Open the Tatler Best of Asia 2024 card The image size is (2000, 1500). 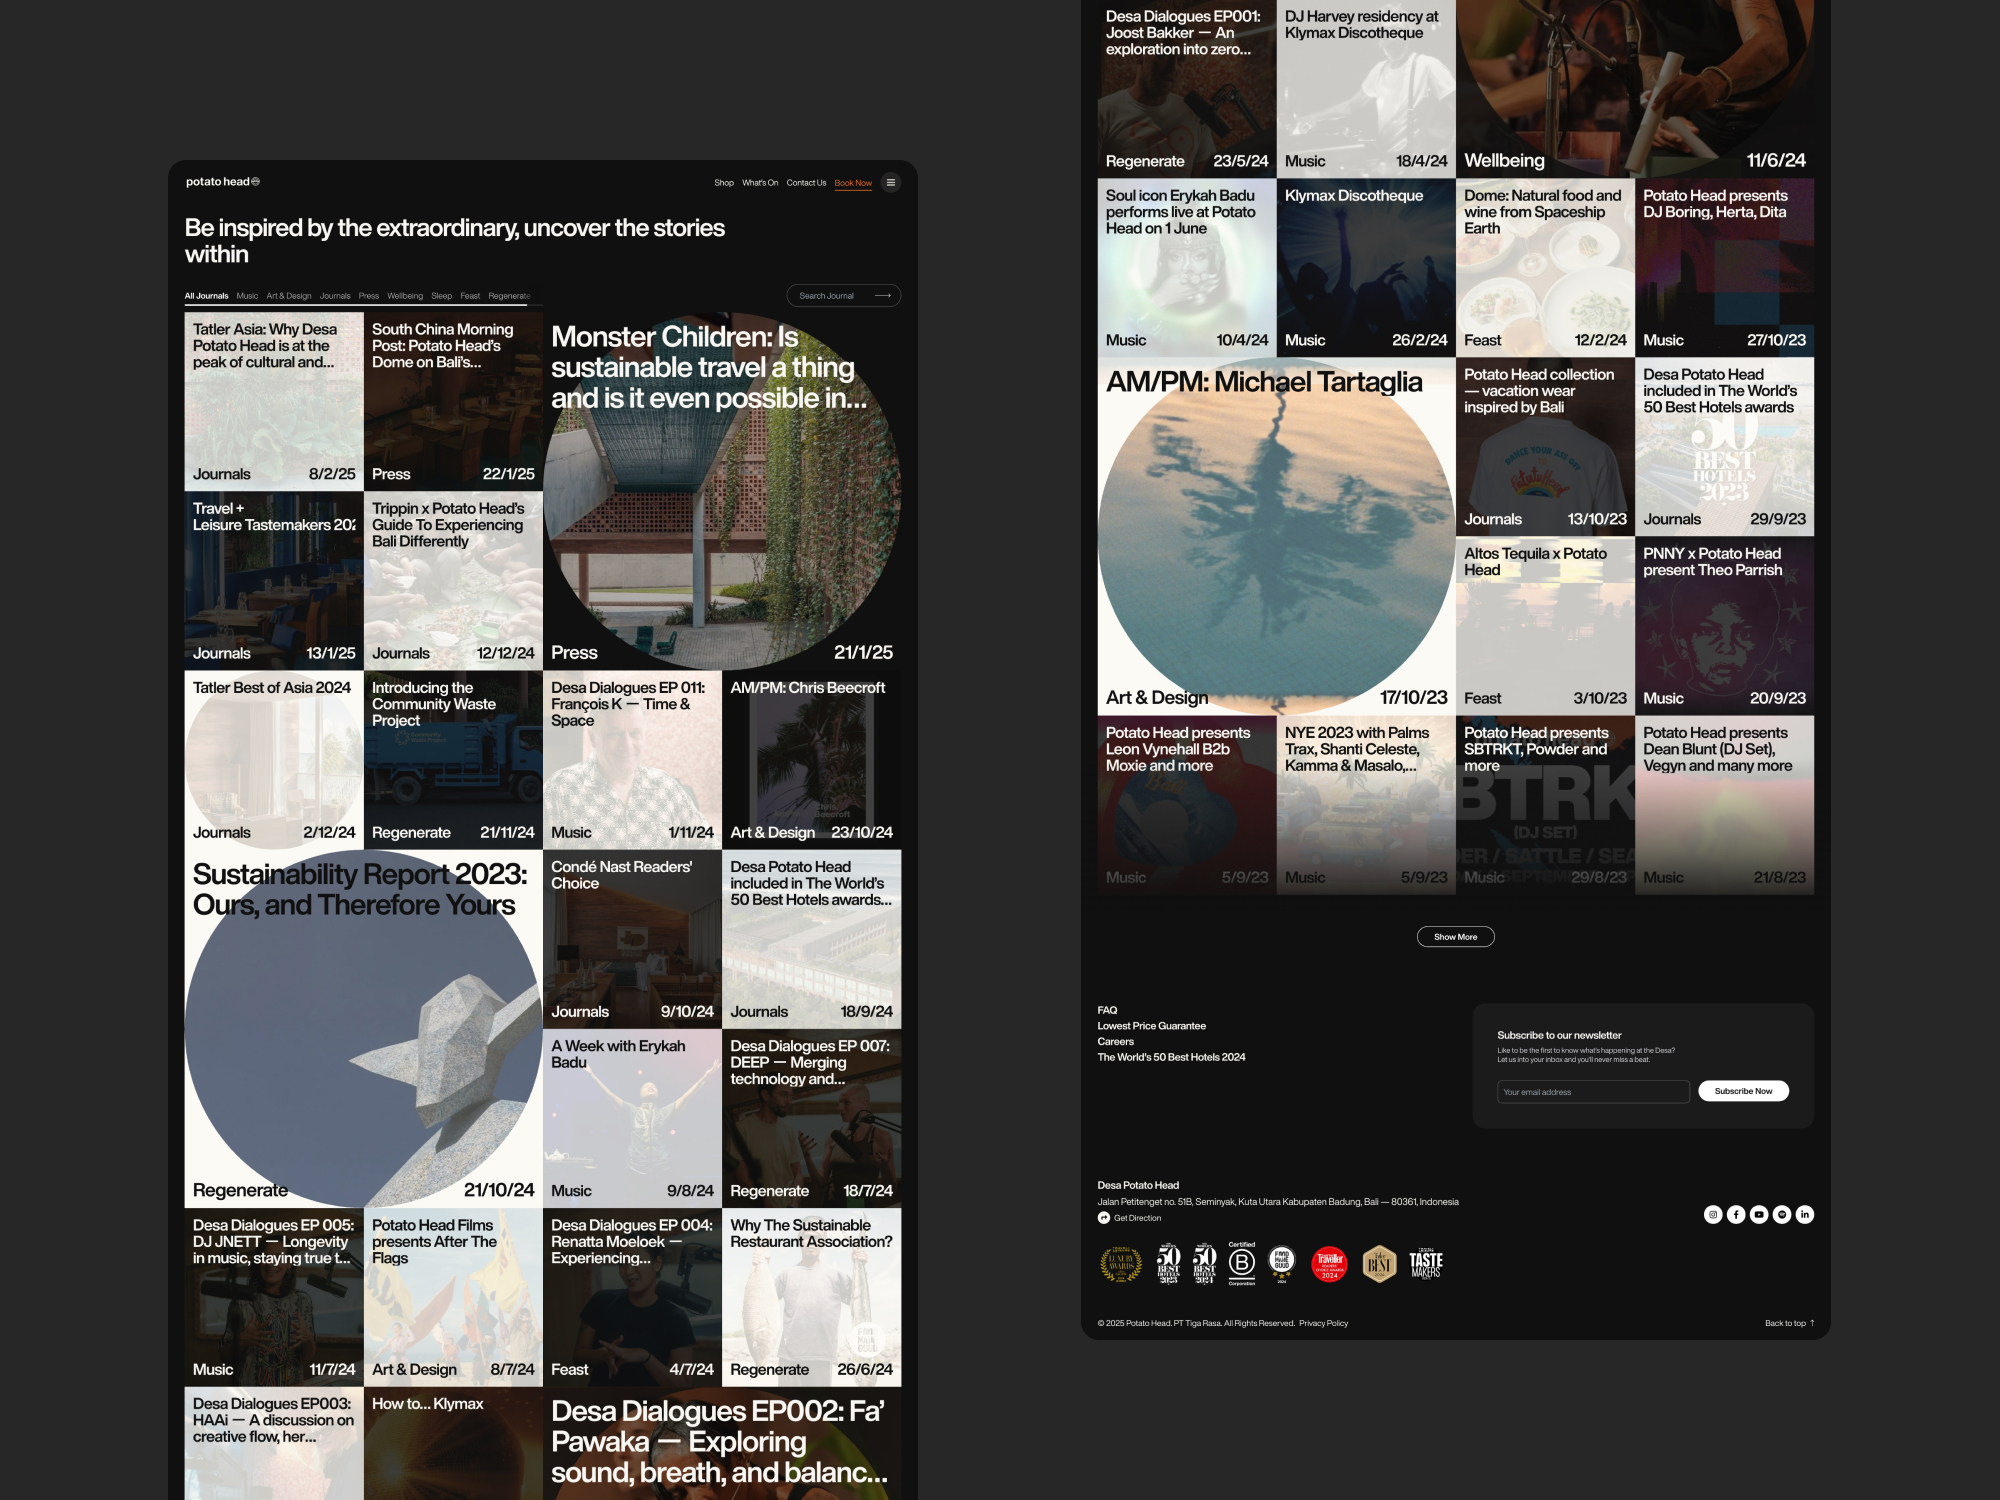coord(274,760)
